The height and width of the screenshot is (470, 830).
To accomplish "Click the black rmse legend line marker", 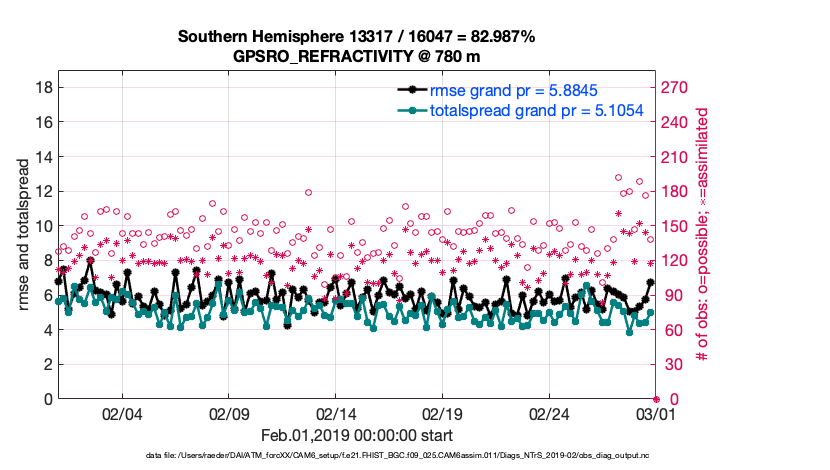I will pyautogui.click(x=411, y=90).
